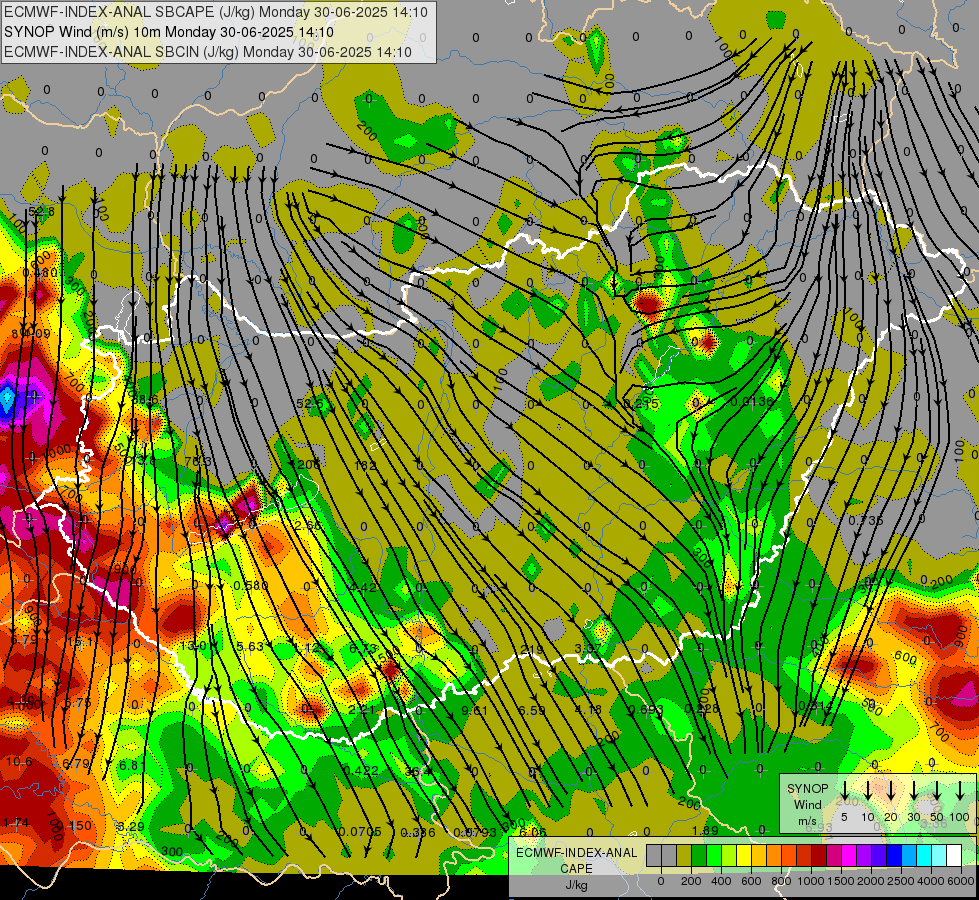The image size is (979, 900).
Task: Click the 162 value on the map
Action: 365,465
